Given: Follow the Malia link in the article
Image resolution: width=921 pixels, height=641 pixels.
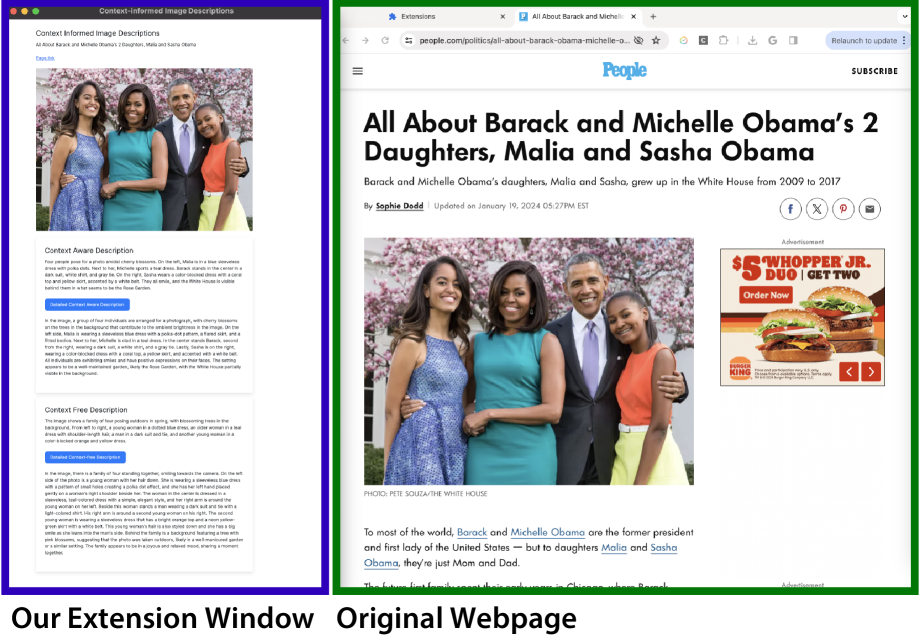Looking at the screenshot, I should pos(614,548).
